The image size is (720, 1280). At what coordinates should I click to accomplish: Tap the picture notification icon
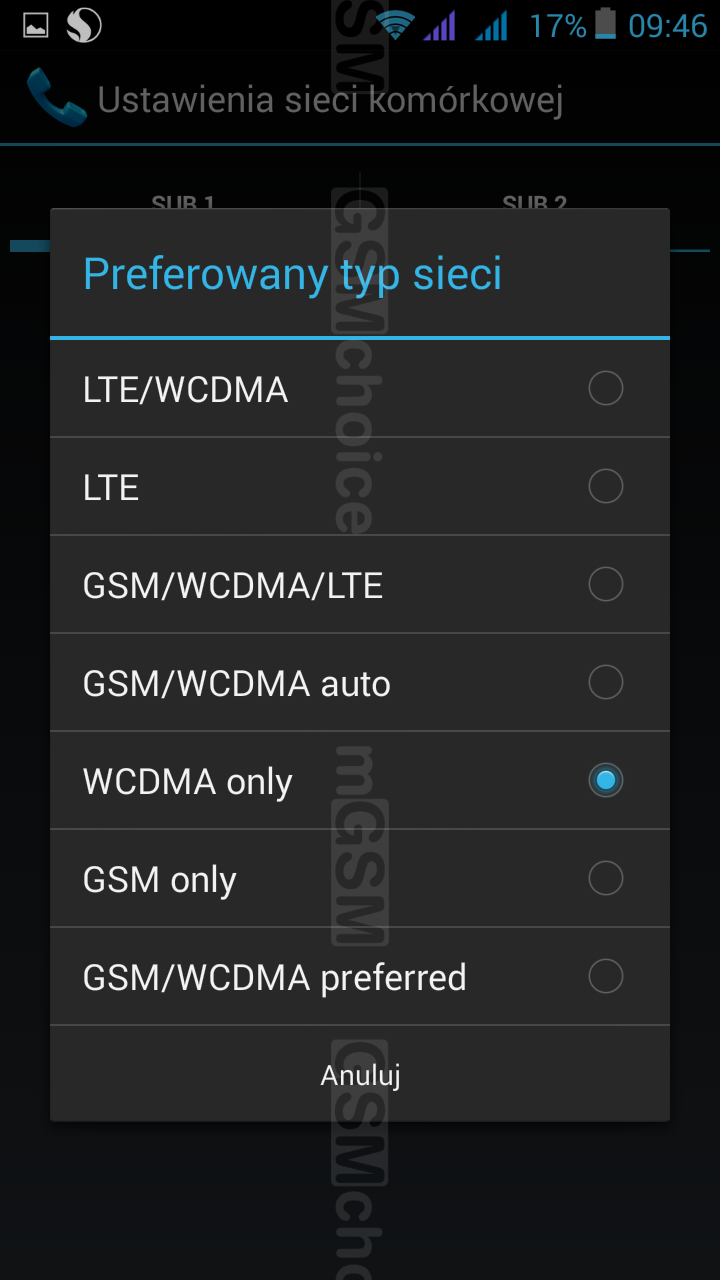point(36,26)
